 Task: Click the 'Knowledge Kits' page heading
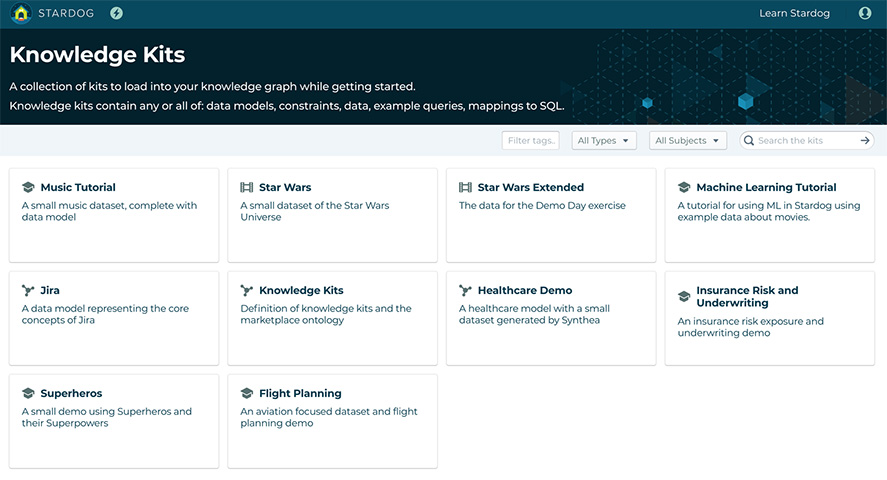pos(97,55)
